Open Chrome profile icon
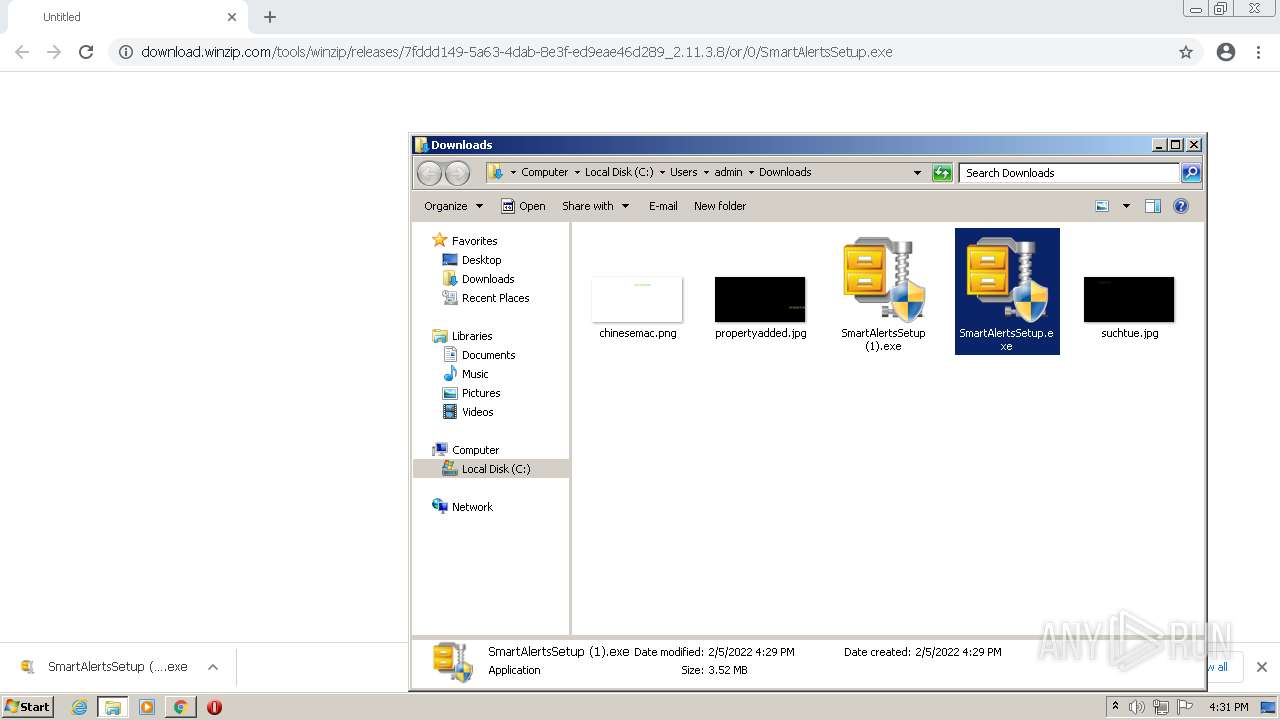This screenshot has height=720, width=1280. [1226, 52]
